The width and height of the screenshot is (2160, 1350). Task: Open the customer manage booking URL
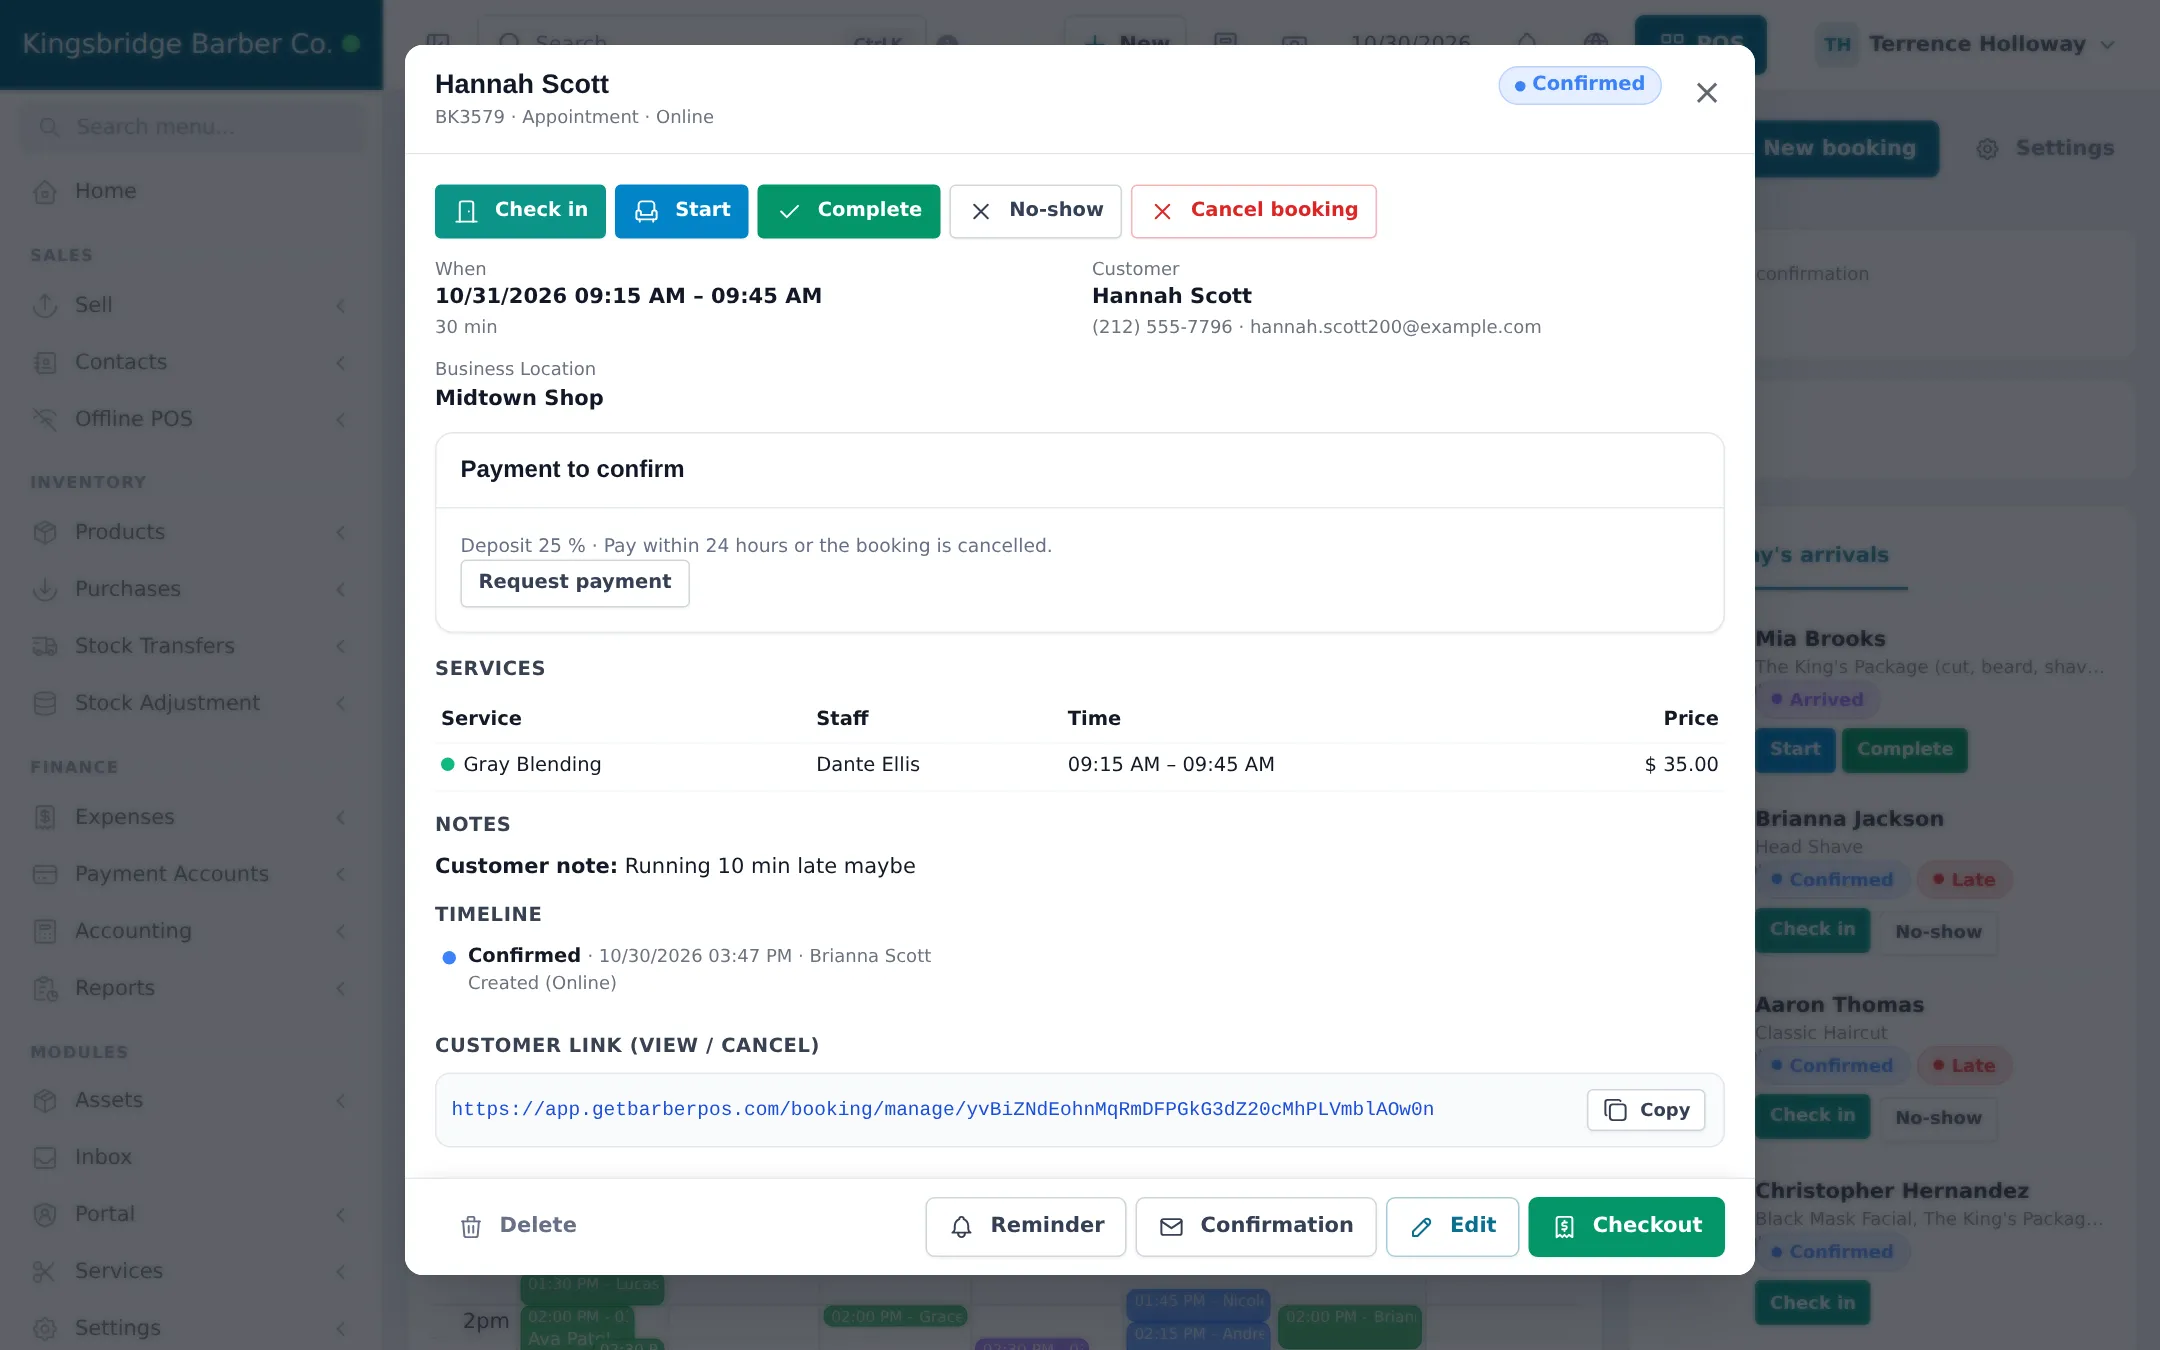click(942, 1109)
